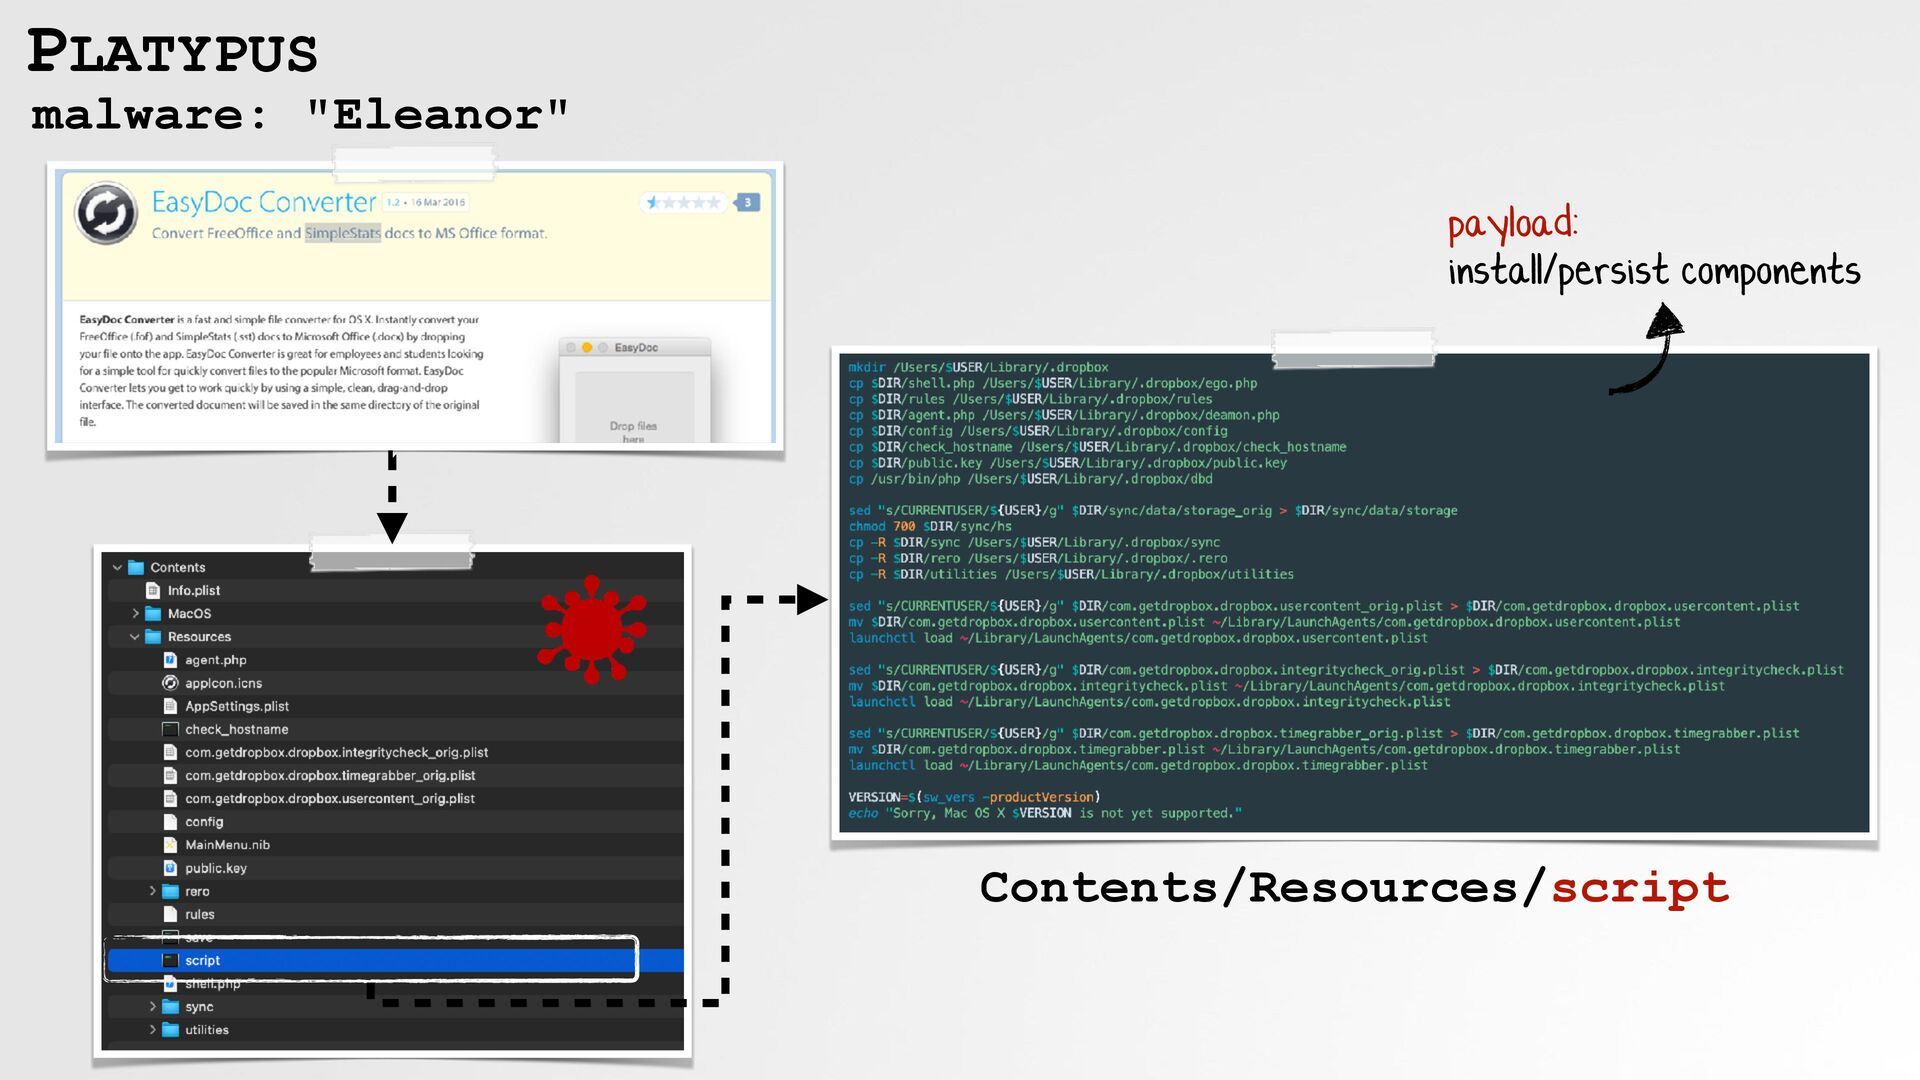Select public.key in the file tree

pyautogui.click(x=215, y=868)
